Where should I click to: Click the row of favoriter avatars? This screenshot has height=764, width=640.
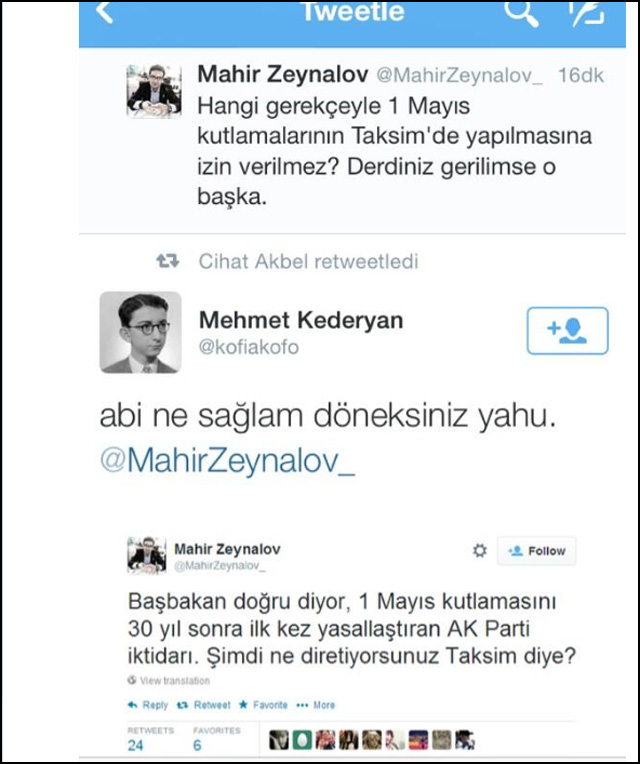tap(369, 740)
